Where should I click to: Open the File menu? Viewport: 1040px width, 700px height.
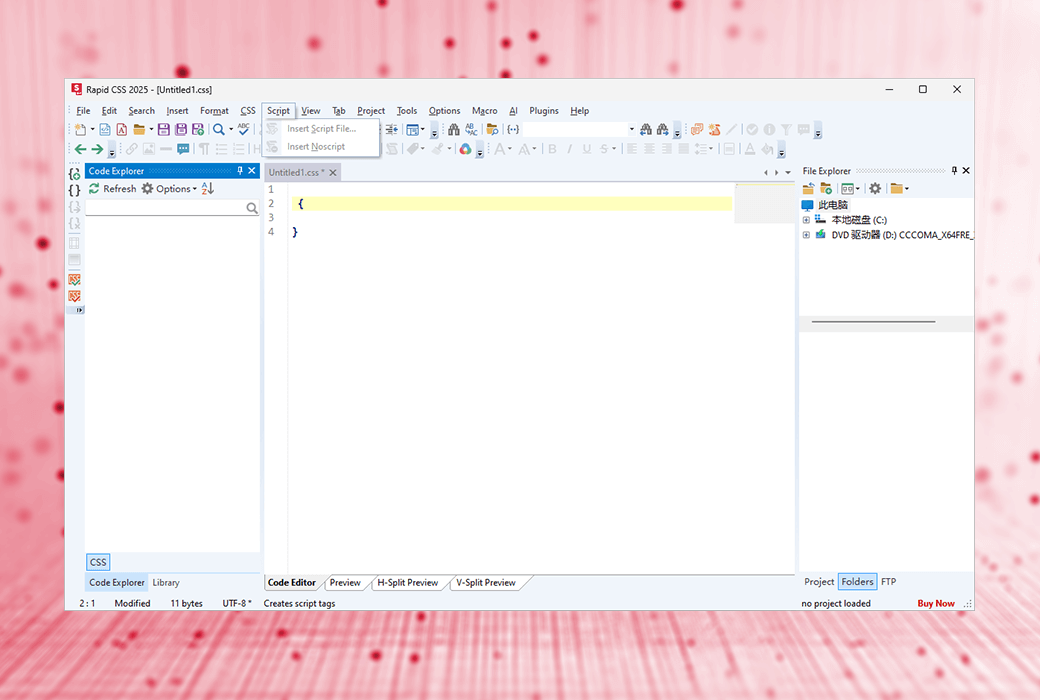point(83,111)
